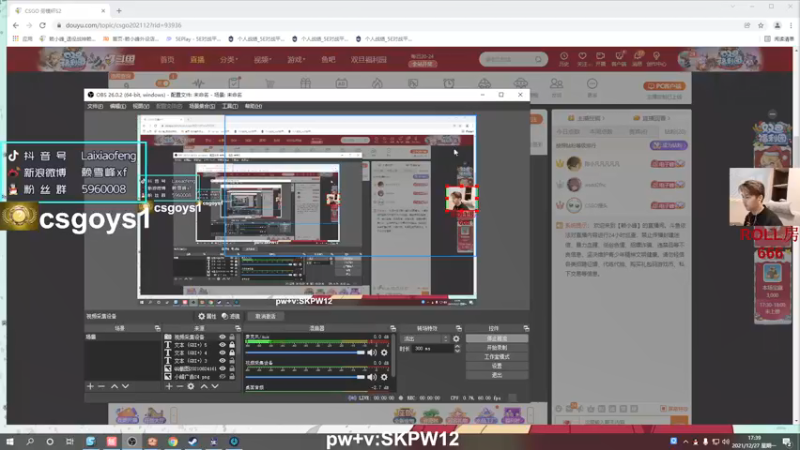Image resolution: width=800 pixels, height=450 pixels.
Task: Increase transition duration with stepper arrows
Action: coord(457,346)
